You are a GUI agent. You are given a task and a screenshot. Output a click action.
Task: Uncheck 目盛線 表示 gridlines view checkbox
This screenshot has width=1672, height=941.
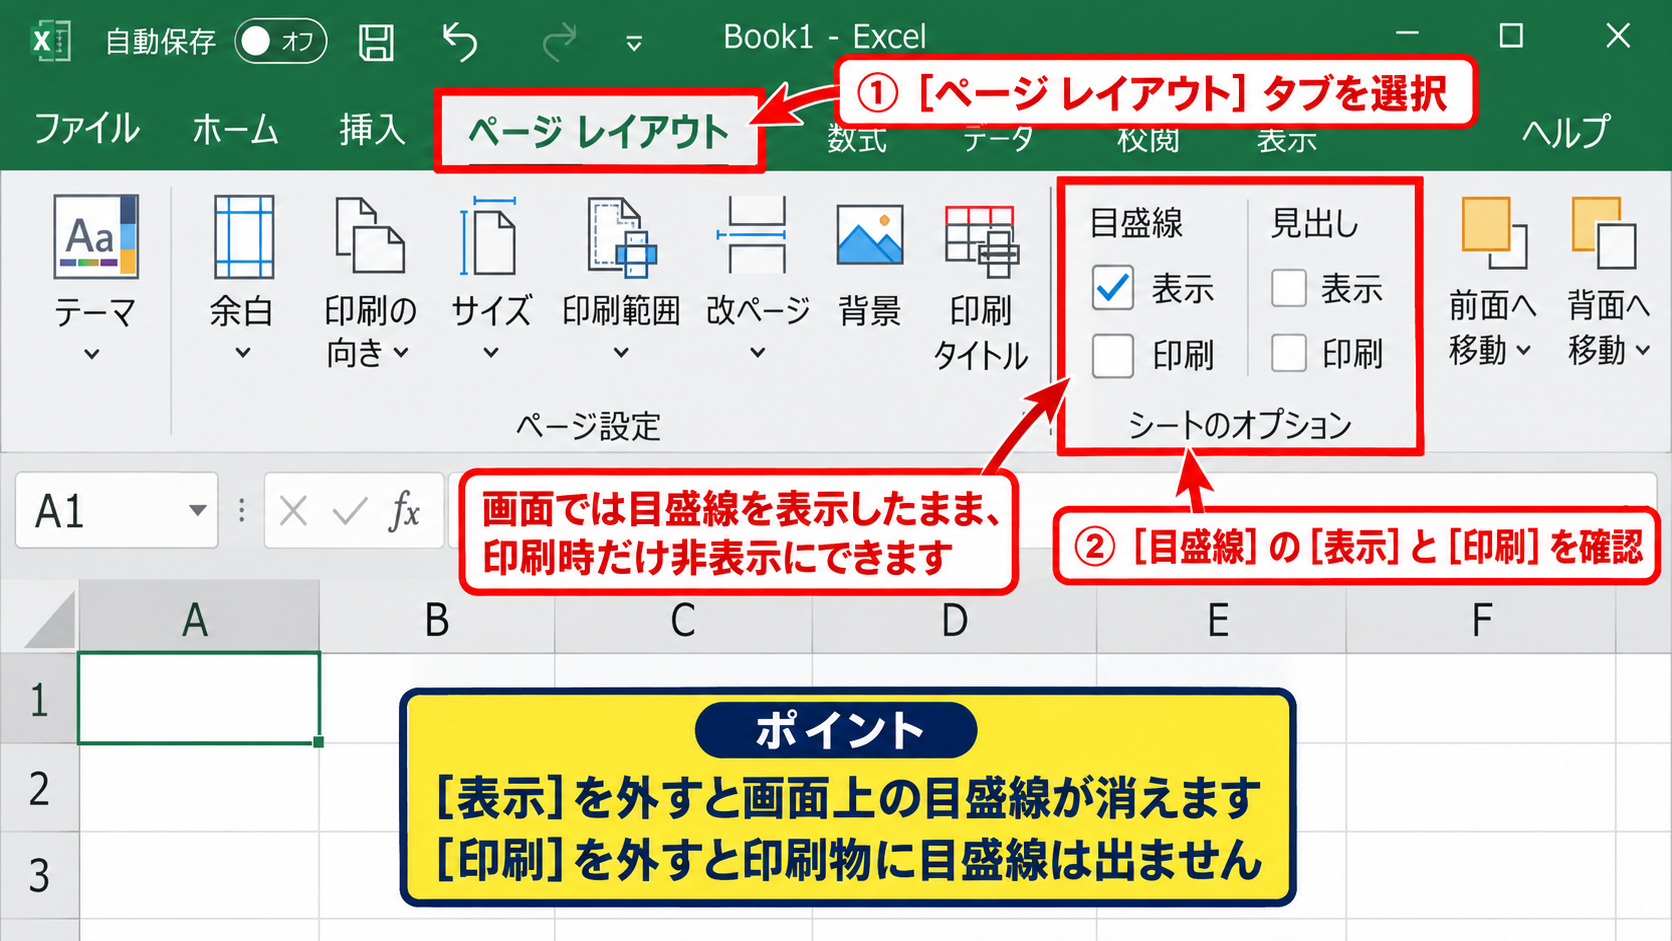(x=1112, y=288)
